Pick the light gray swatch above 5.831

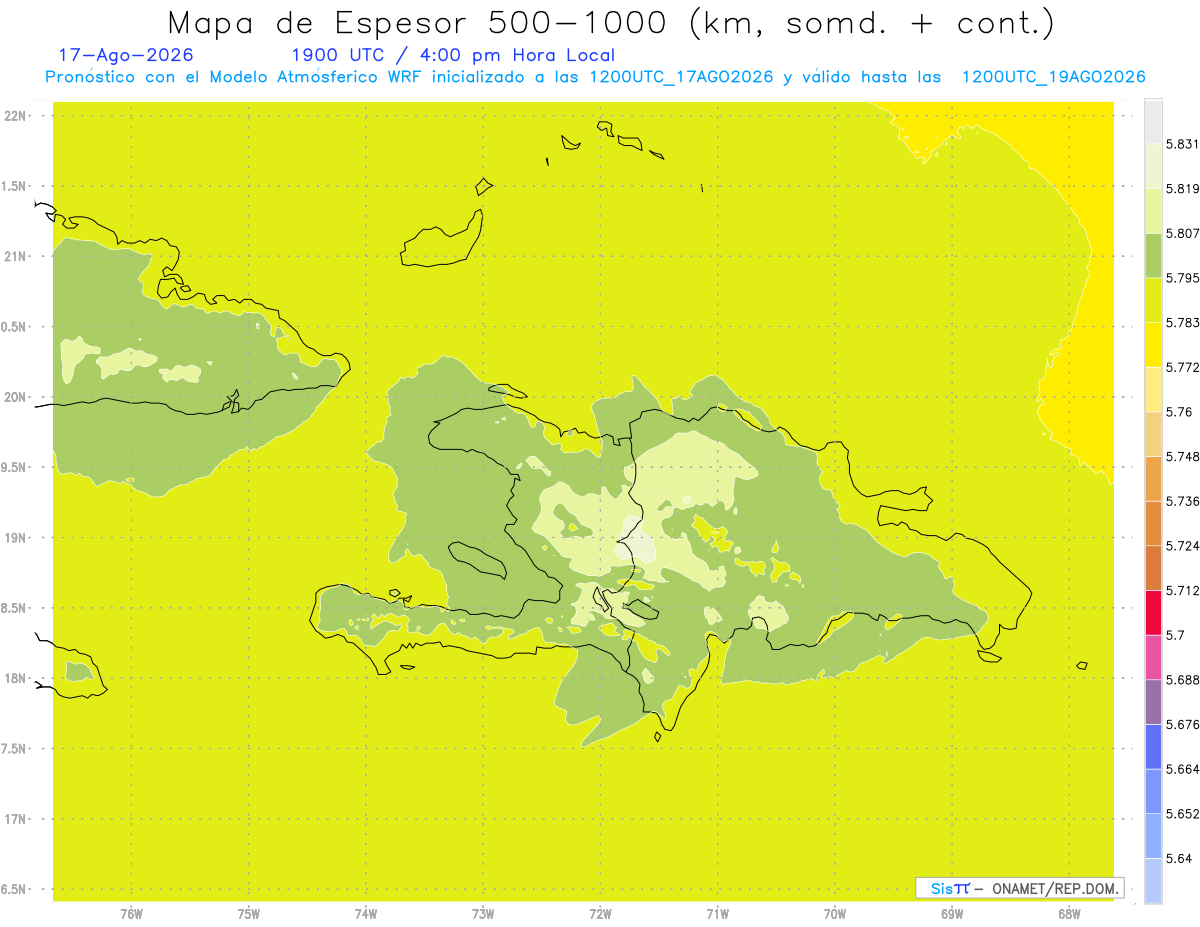pyautogui.click(x=1153, y=122)
